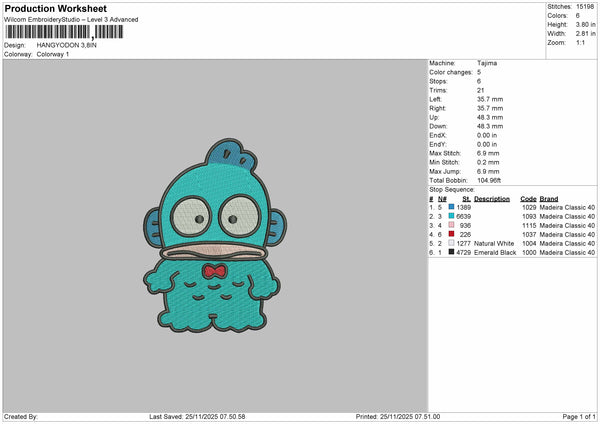The width and height of the screenshot is (600, 424).
Task: Select the red thread swatch for code 1037
Action: click(452, 234)
